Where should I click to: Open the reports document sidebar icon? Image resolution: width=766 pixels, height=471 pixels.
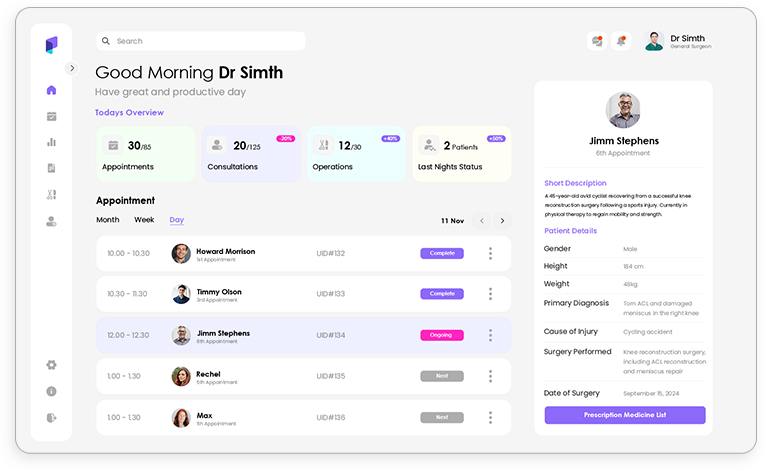[51, 168]
